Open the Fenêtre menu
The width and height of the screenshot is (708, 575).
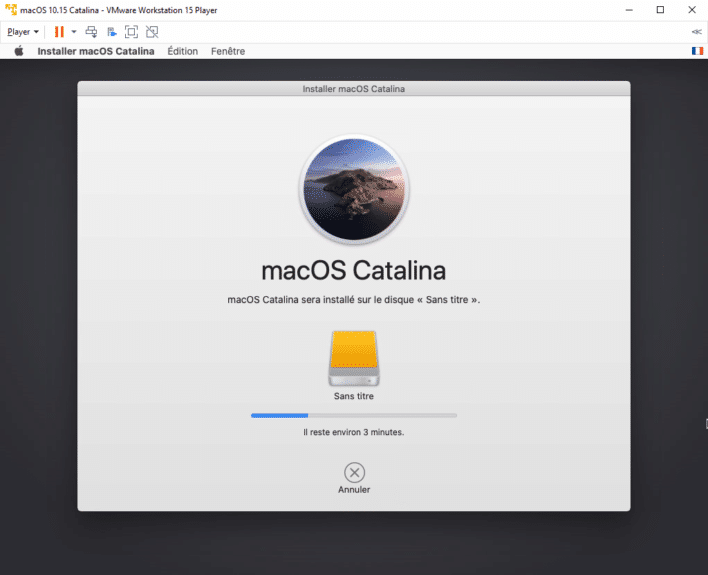(228, 51)
